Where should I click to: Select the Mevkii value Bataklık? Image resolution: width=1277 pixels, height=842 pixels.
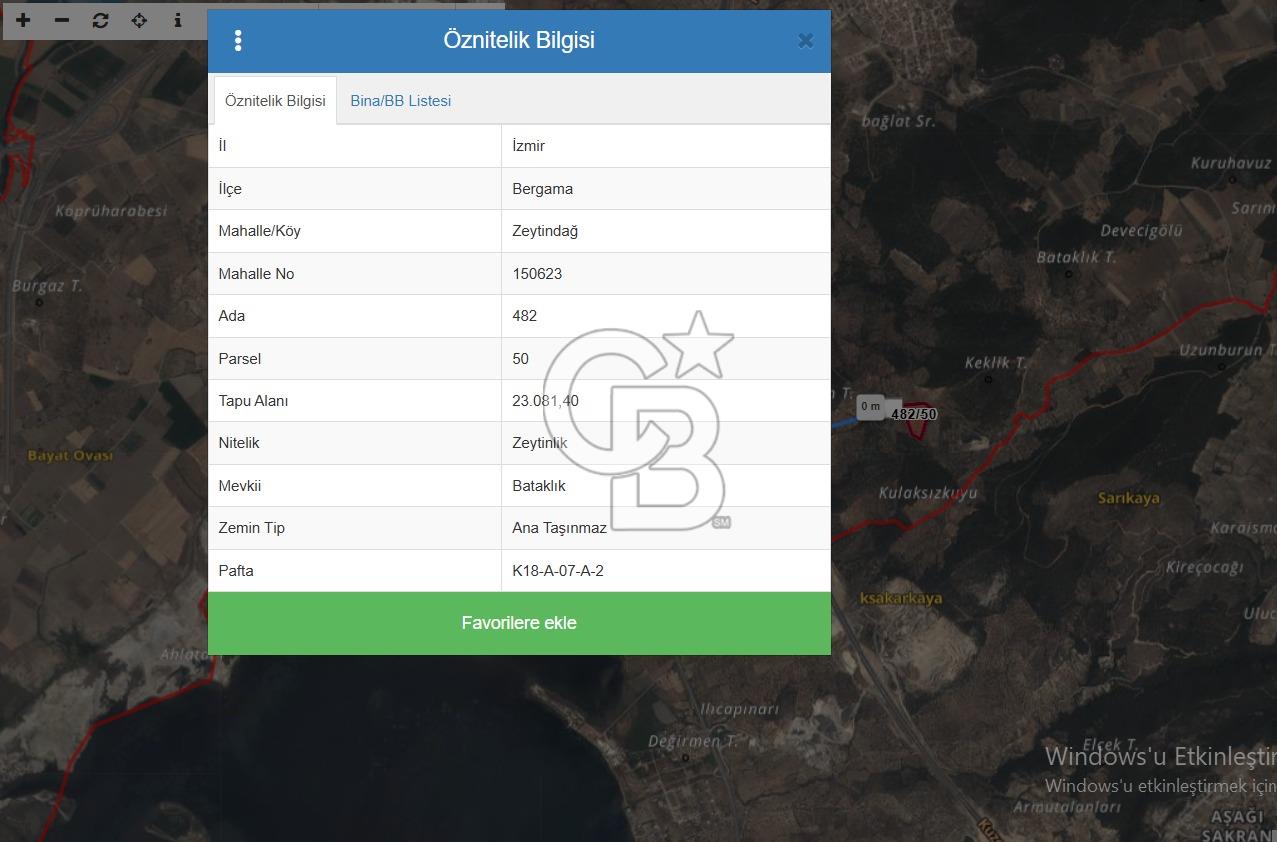(539, 486)
